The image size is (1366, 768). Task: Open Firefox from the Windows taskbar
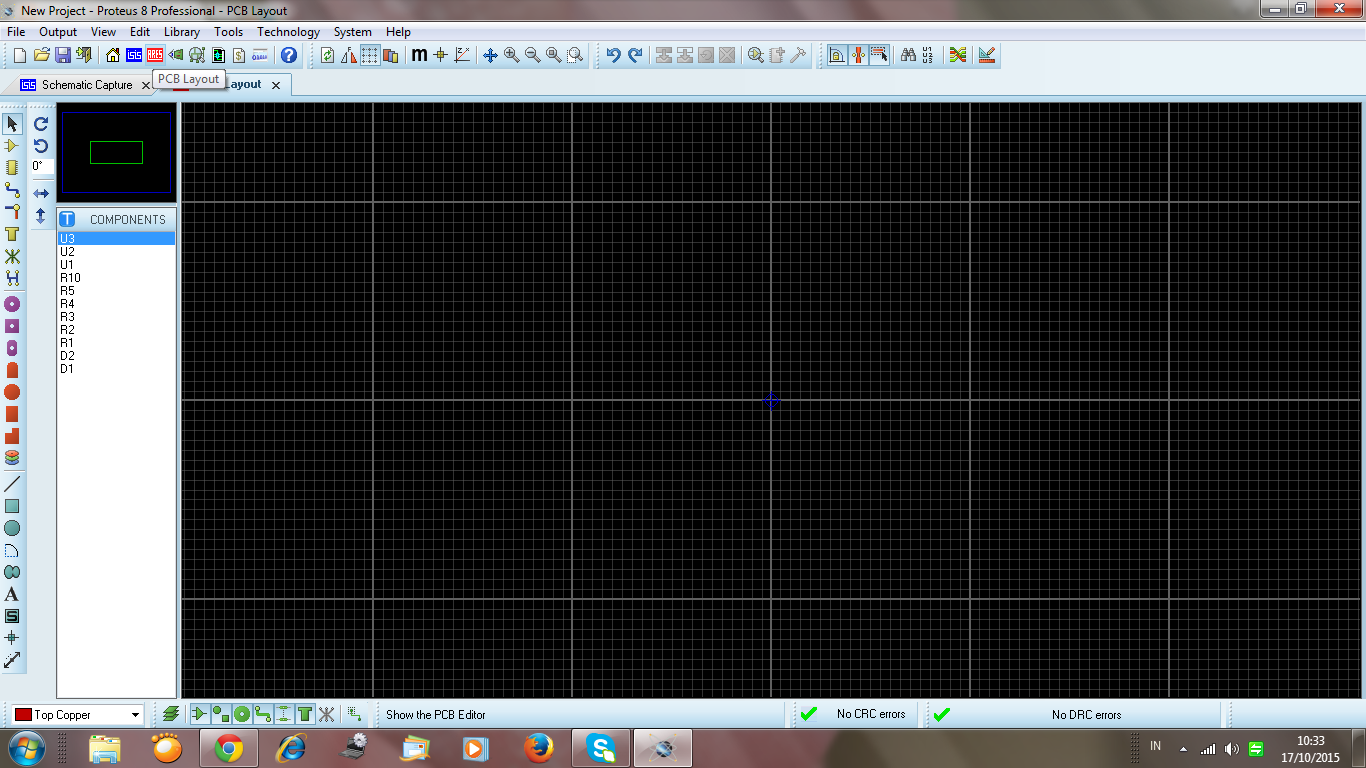point(538,748)
